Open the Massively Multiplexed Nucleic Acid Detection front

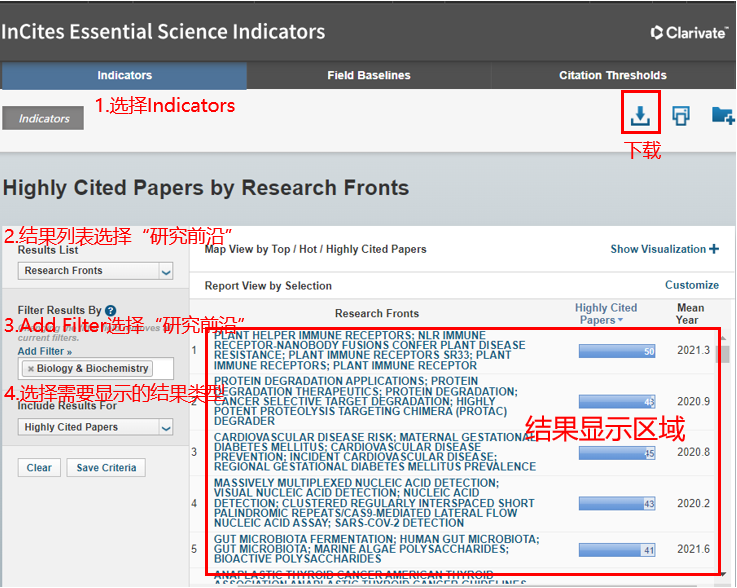(x=374, y=503)
